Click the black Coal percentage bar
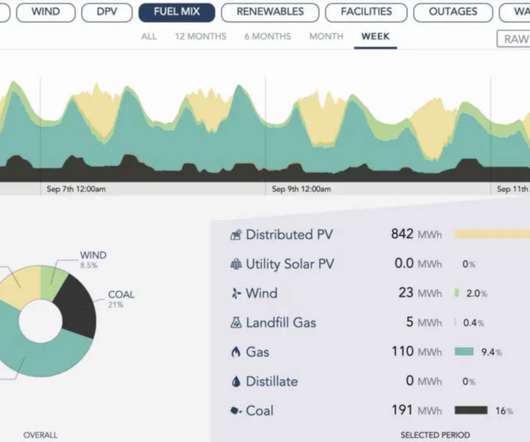 471,410
